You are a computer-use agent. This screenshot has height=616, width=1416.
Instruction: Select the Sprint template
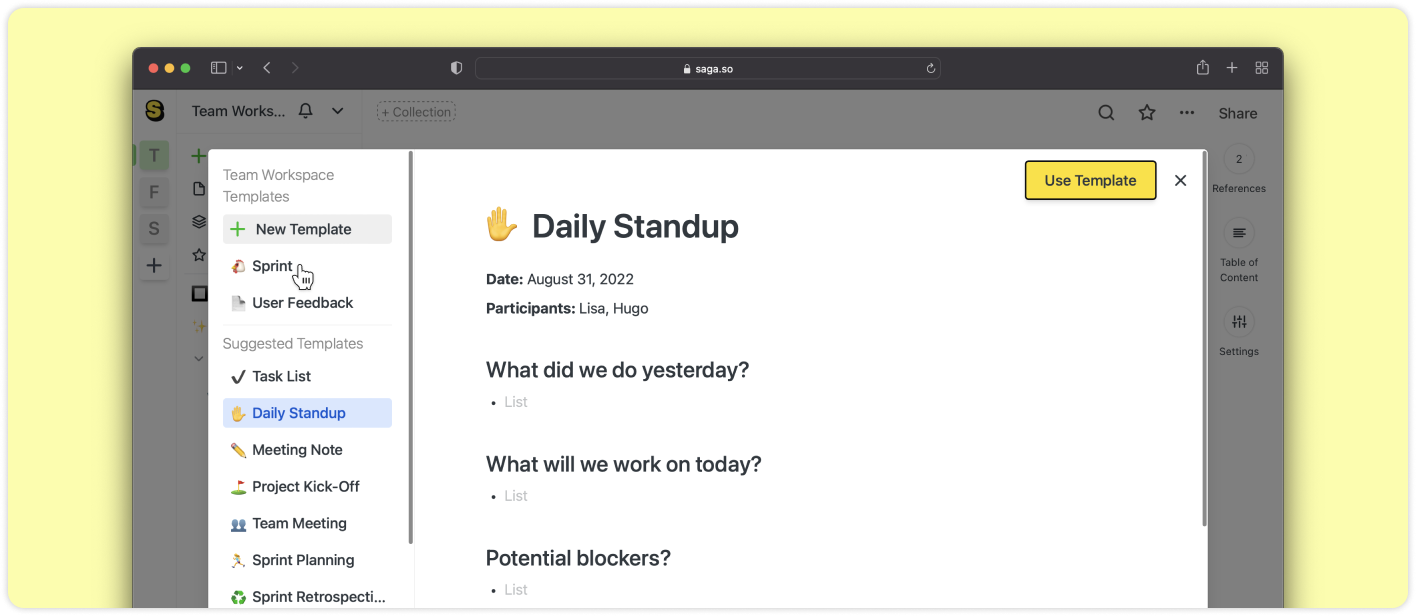tap(272, 266)
